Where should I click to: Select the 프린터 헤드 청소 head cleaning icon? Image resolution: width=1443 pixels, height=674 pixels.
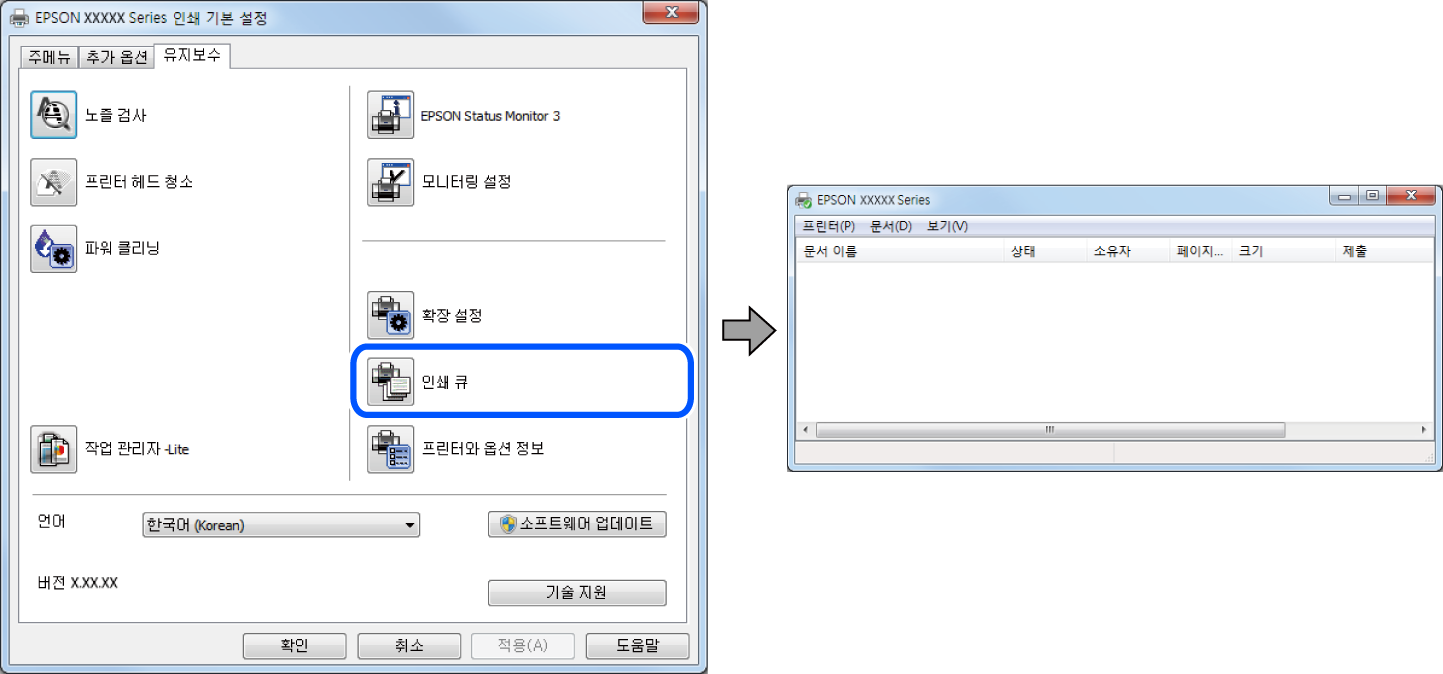pos(53,182)
